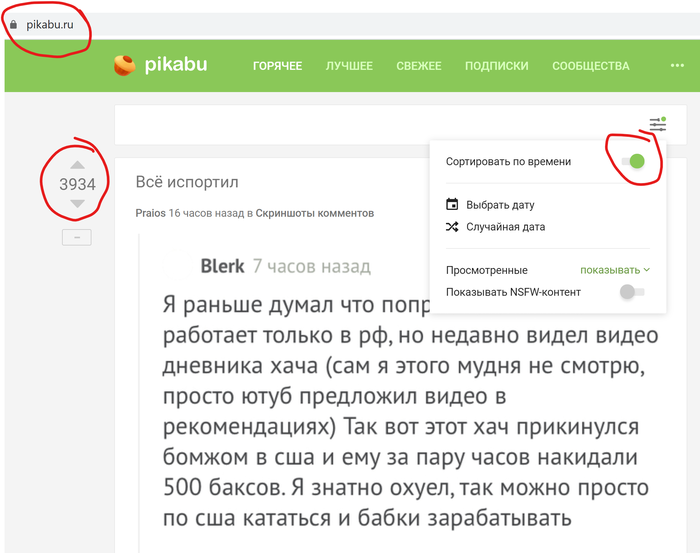Open author Praios profile link
Screen dimensions: 700x553
click(x=150, y=213)
